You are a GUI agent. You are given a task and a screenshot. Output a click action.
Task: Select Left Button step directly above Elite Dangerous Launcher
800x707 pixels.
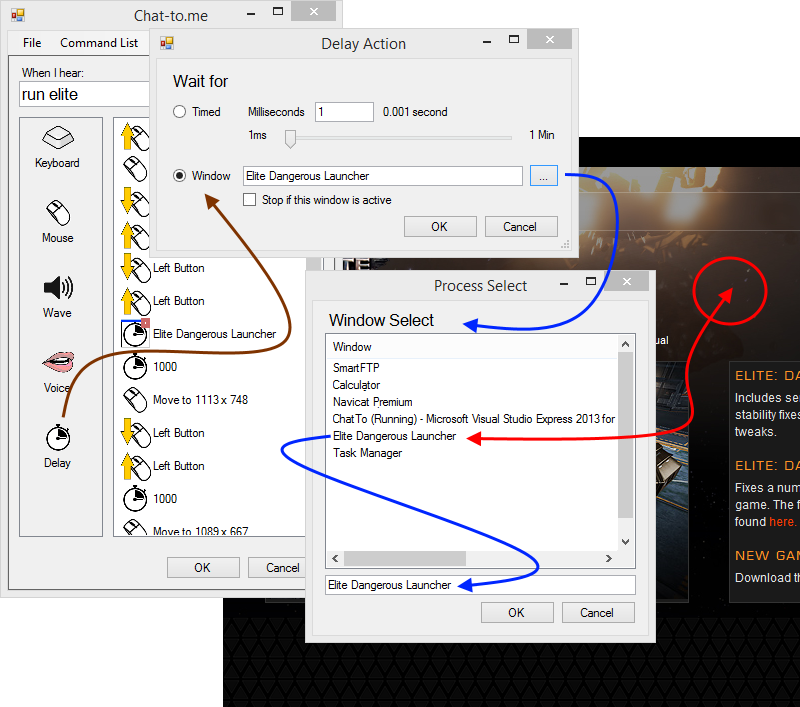tap(179, 301)
